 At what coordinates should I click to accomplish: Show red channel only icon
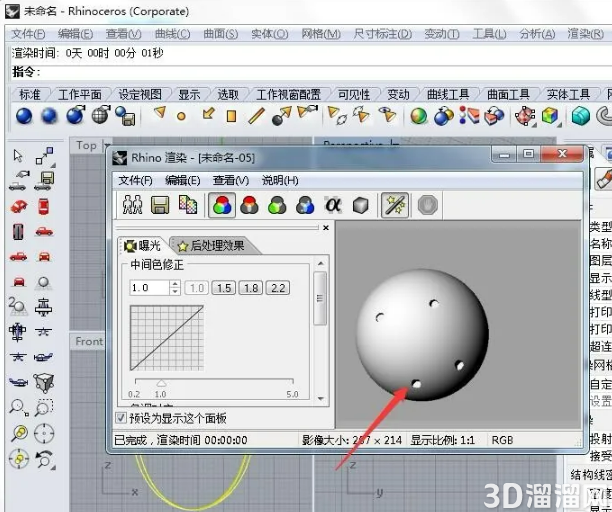pyautogui.click(x=249, y=205)
